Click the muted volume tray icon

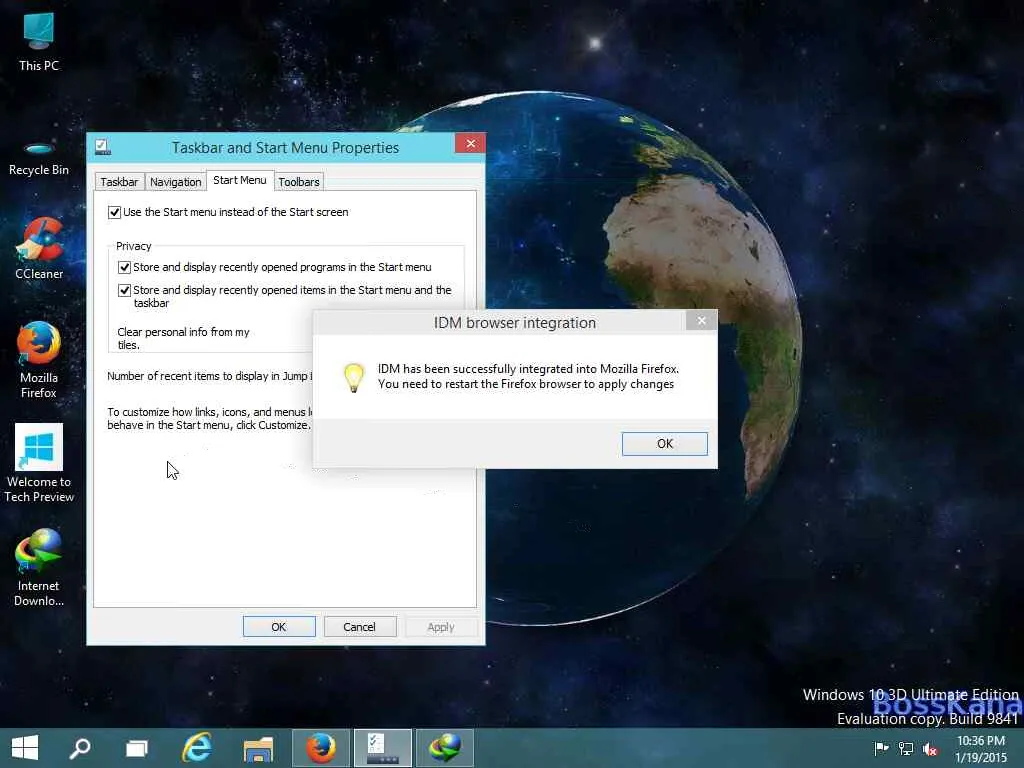[931, 748]
